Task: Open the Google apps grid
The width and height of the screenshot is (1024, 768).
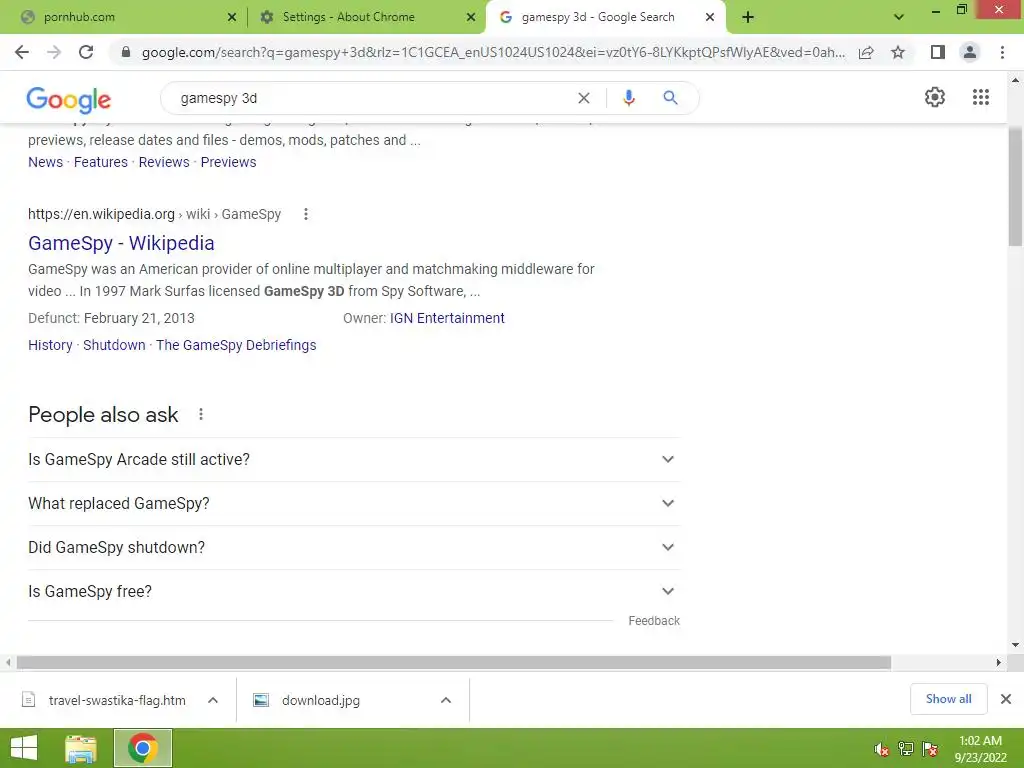Action: [981, 97]
